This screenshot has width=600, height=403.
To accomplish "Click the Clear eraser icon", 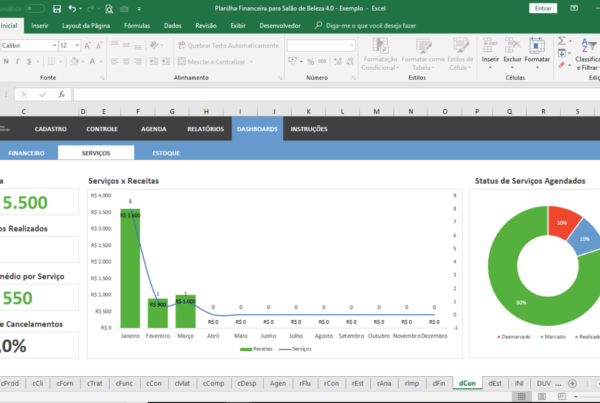I will pyautogui.click(x=561, y=65).
